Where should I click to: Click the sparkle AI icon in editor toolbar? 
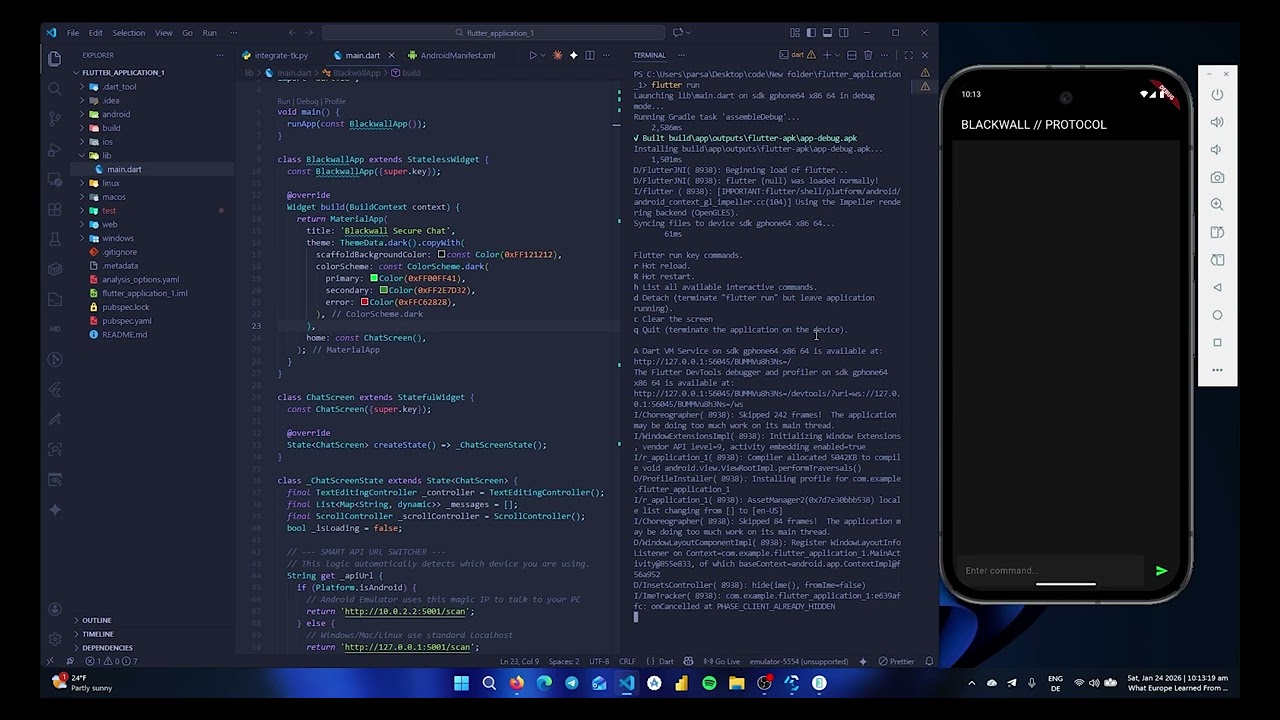click(x=573, y=55)
